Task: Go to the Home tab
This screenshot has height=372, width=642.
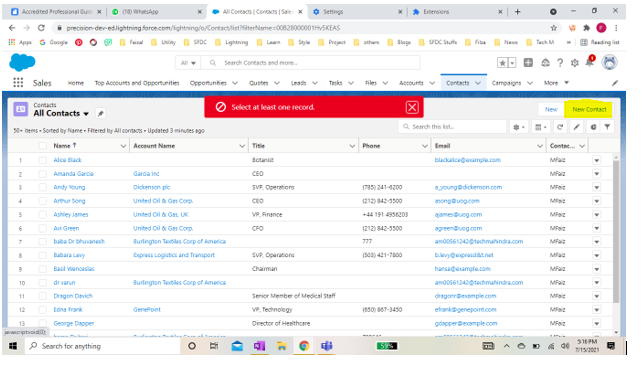Action: (x=76, y=83)
